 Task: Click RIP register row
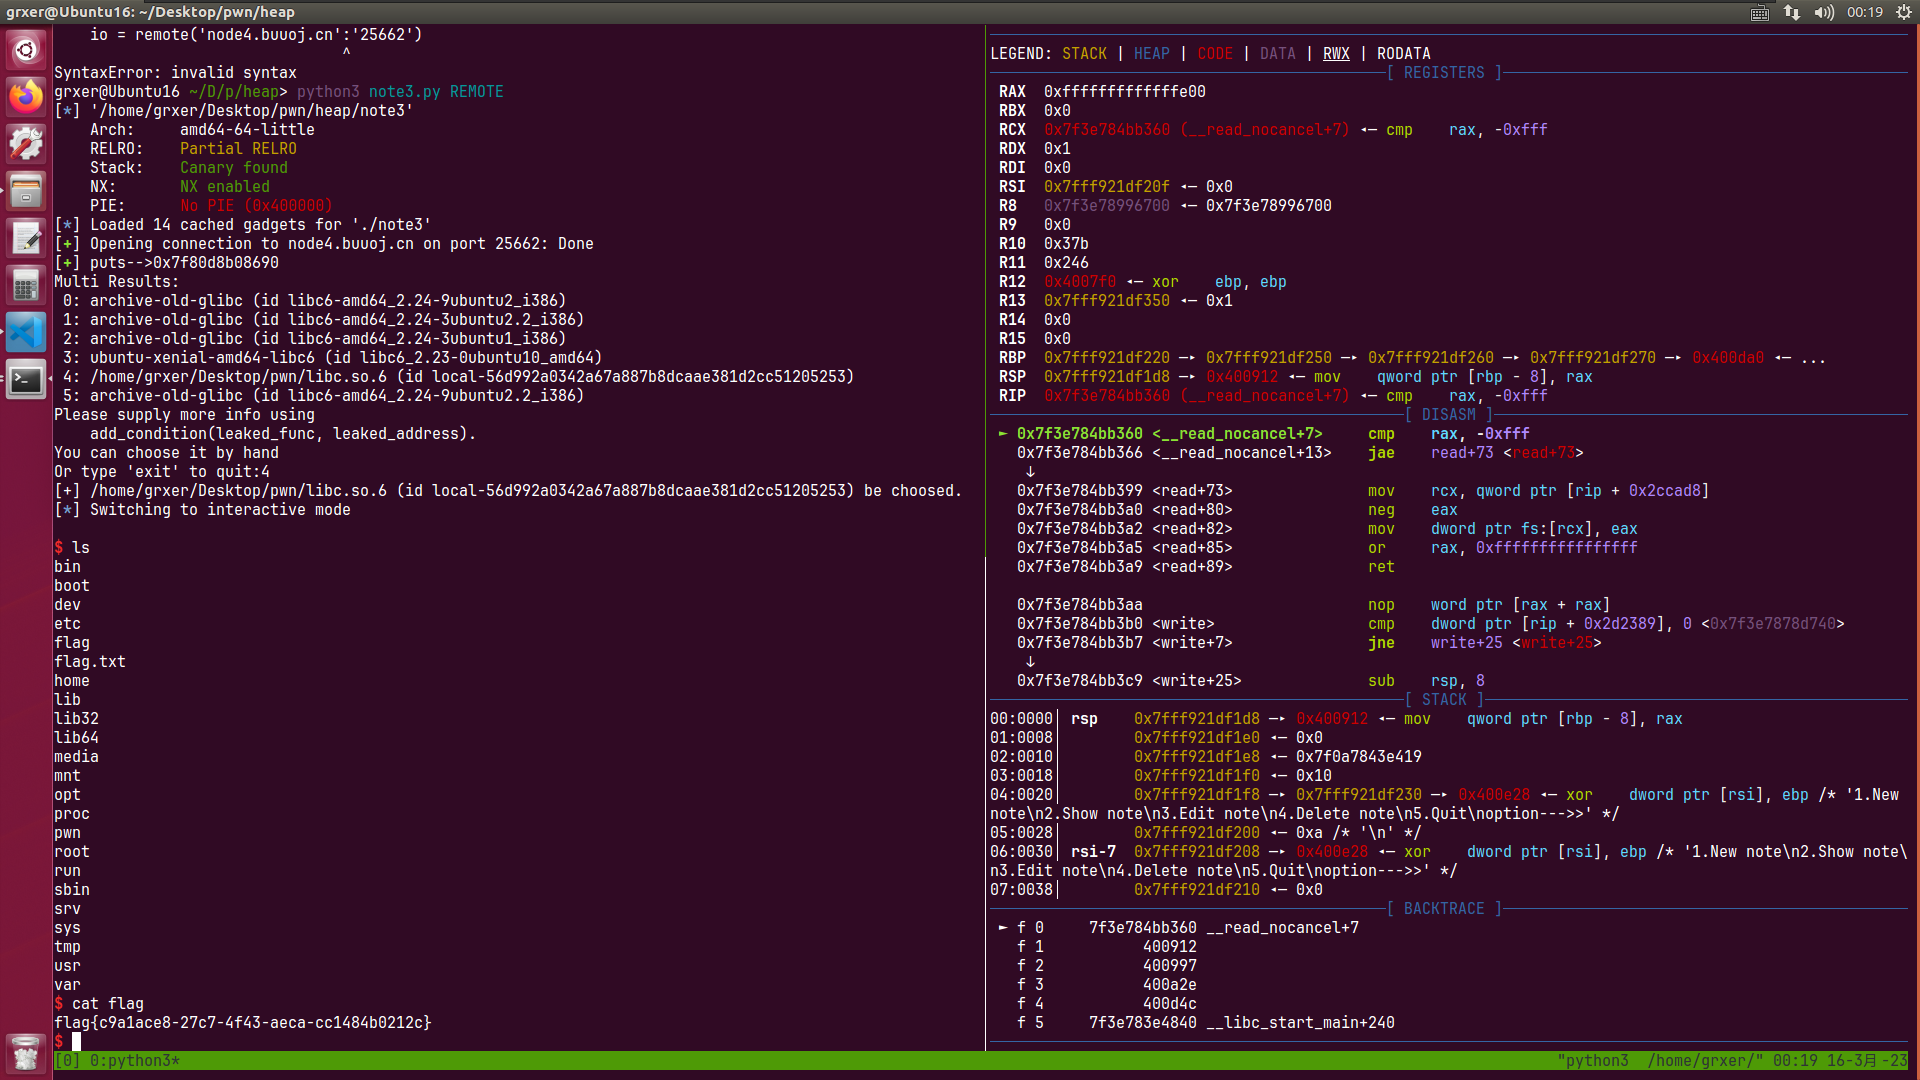coord(1272,396)
